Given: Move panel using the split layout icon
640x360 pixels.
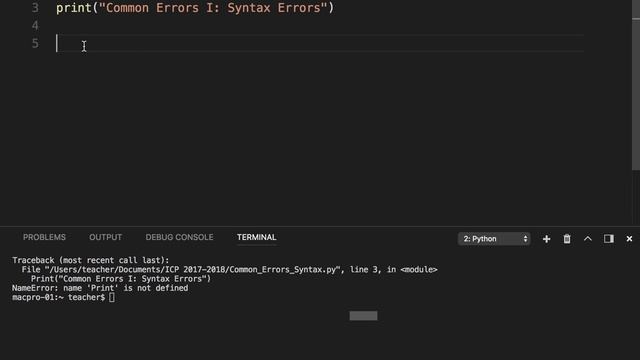Looking at the screenshot, I should tap(609, 239).
